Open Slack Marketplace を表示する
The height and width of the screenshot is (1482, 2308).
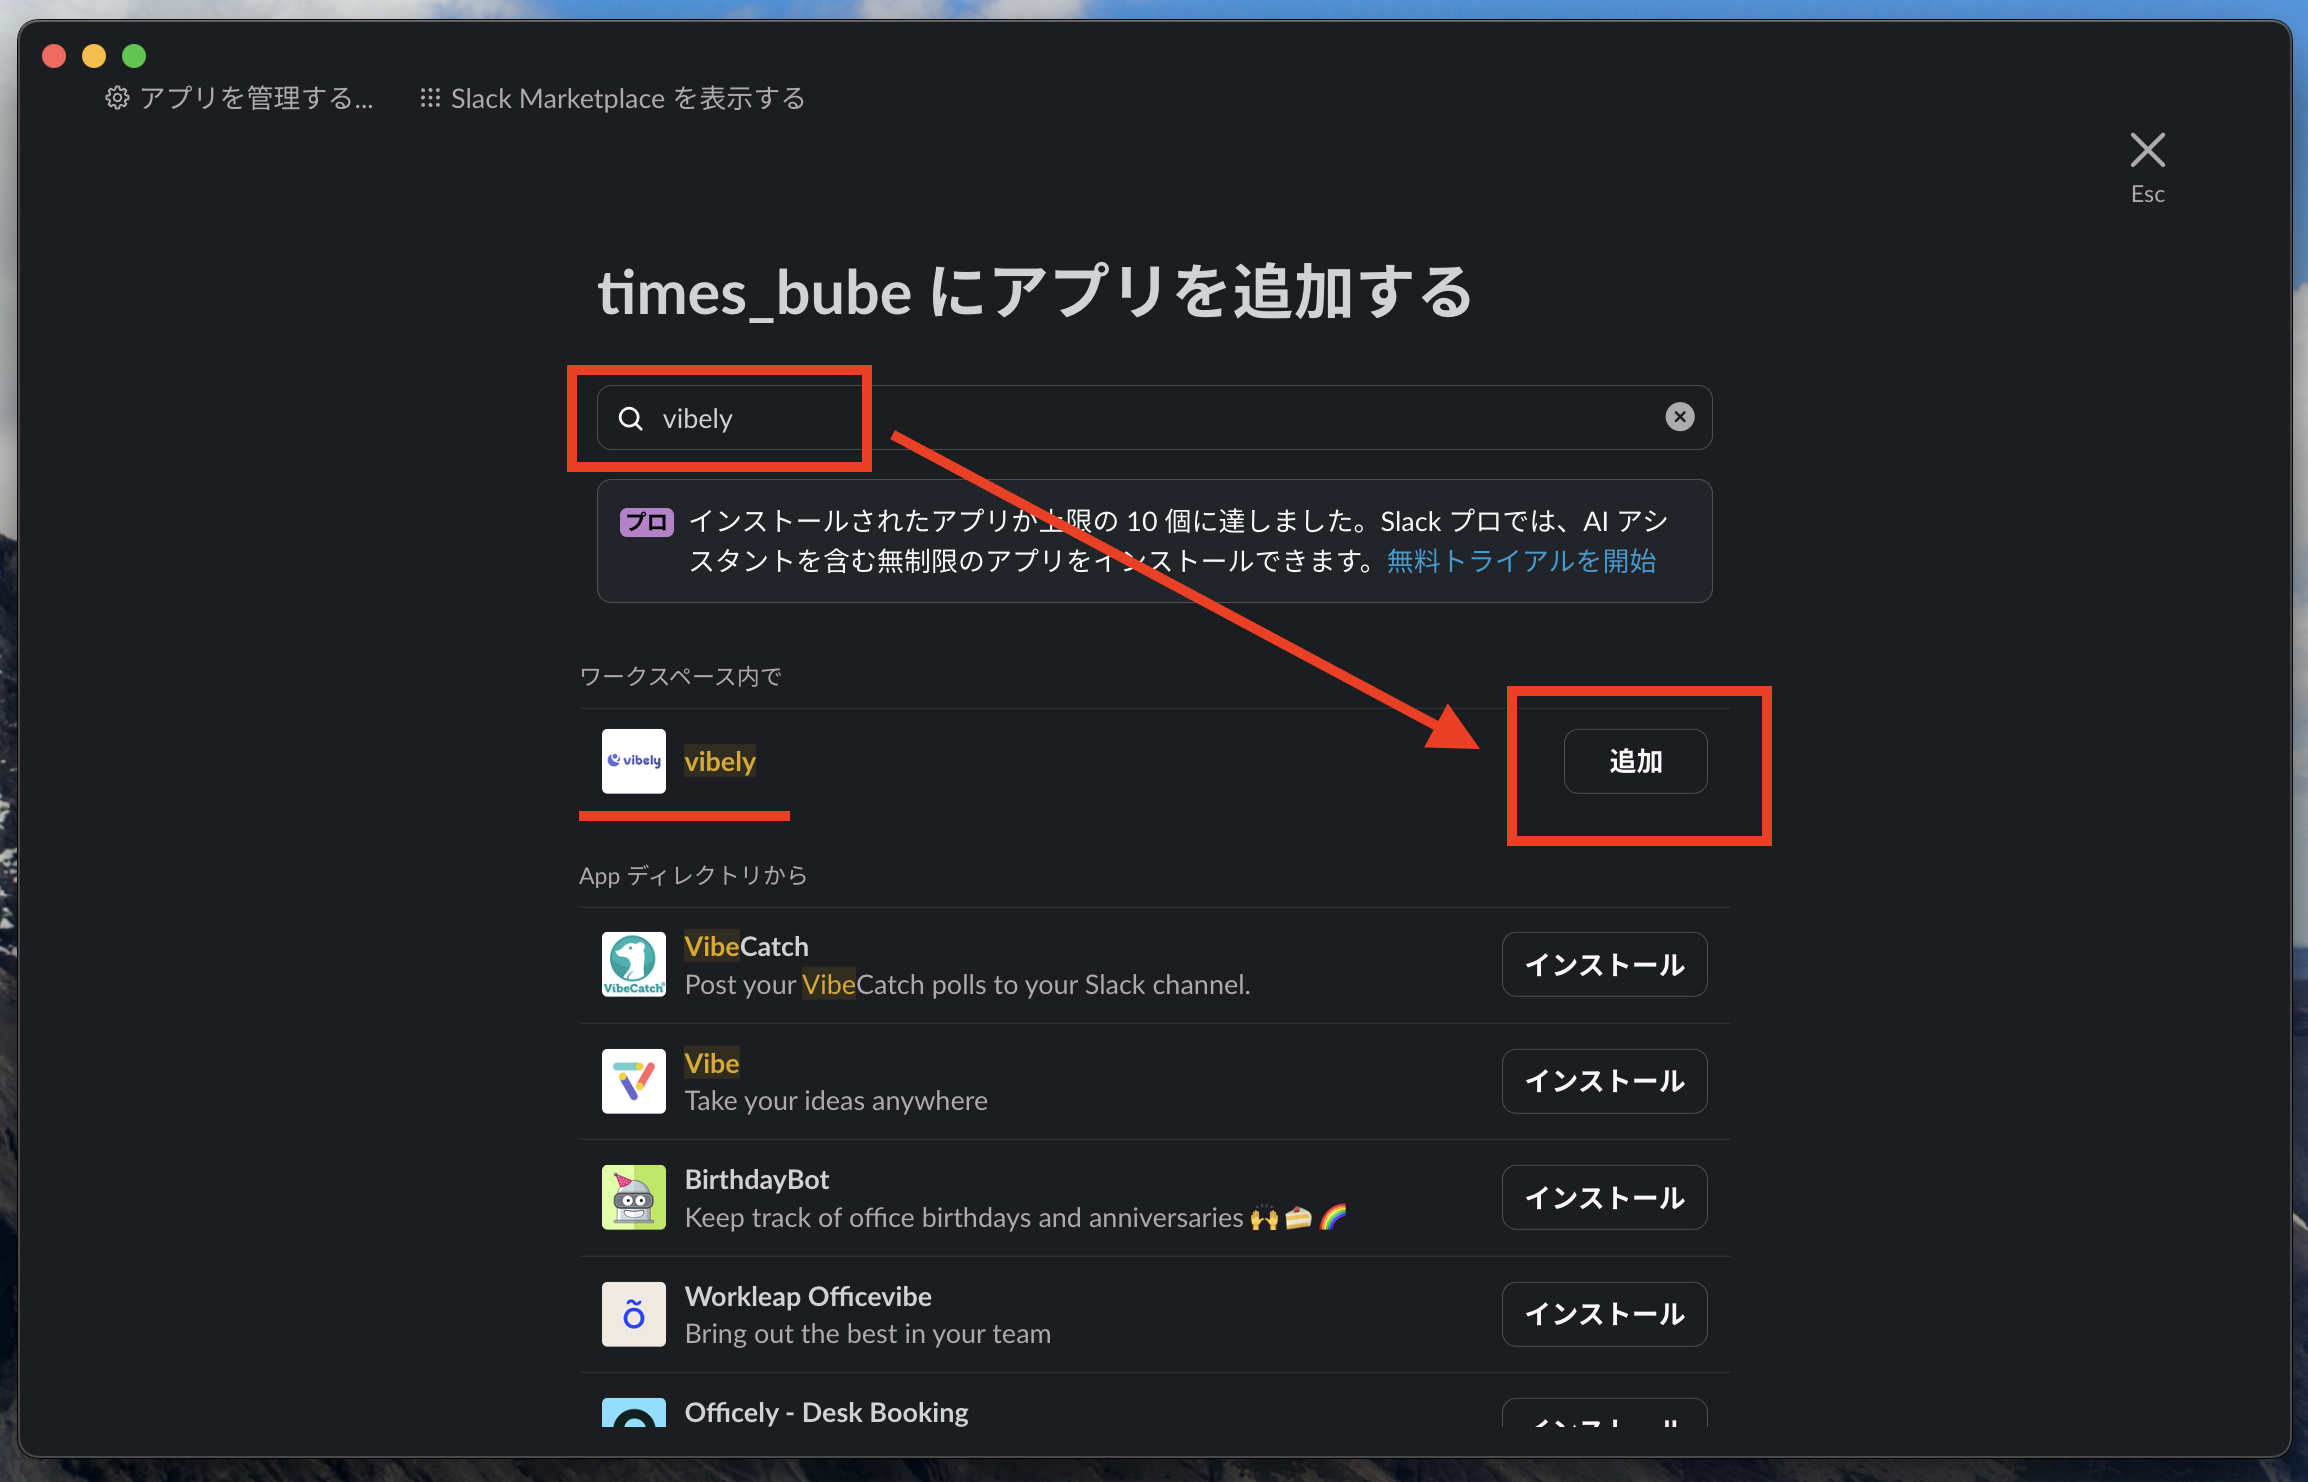[613, 98]
